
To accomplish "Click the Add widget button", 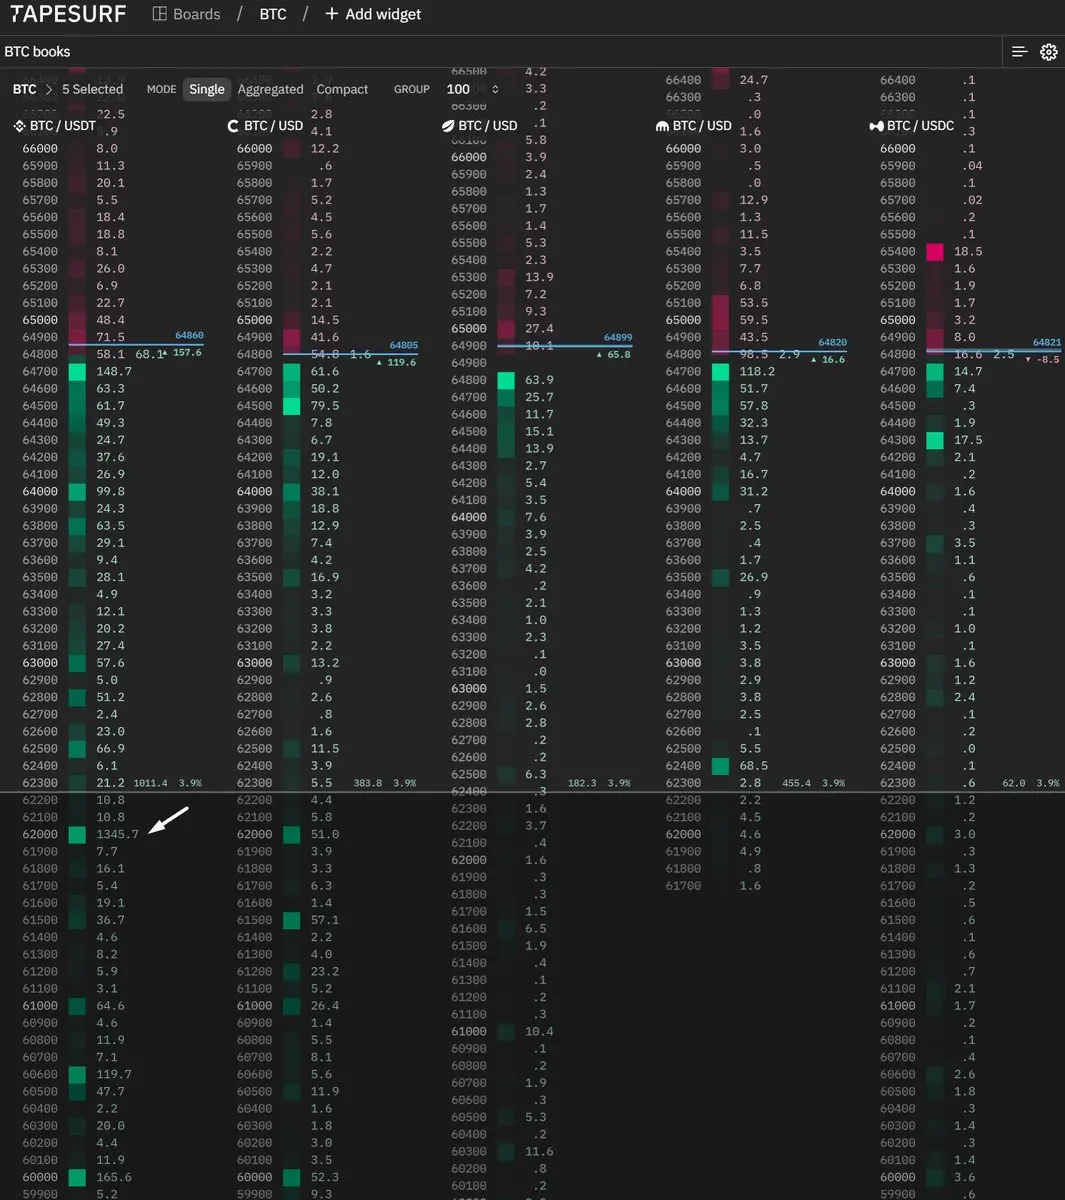I will [x=373, y=14].
